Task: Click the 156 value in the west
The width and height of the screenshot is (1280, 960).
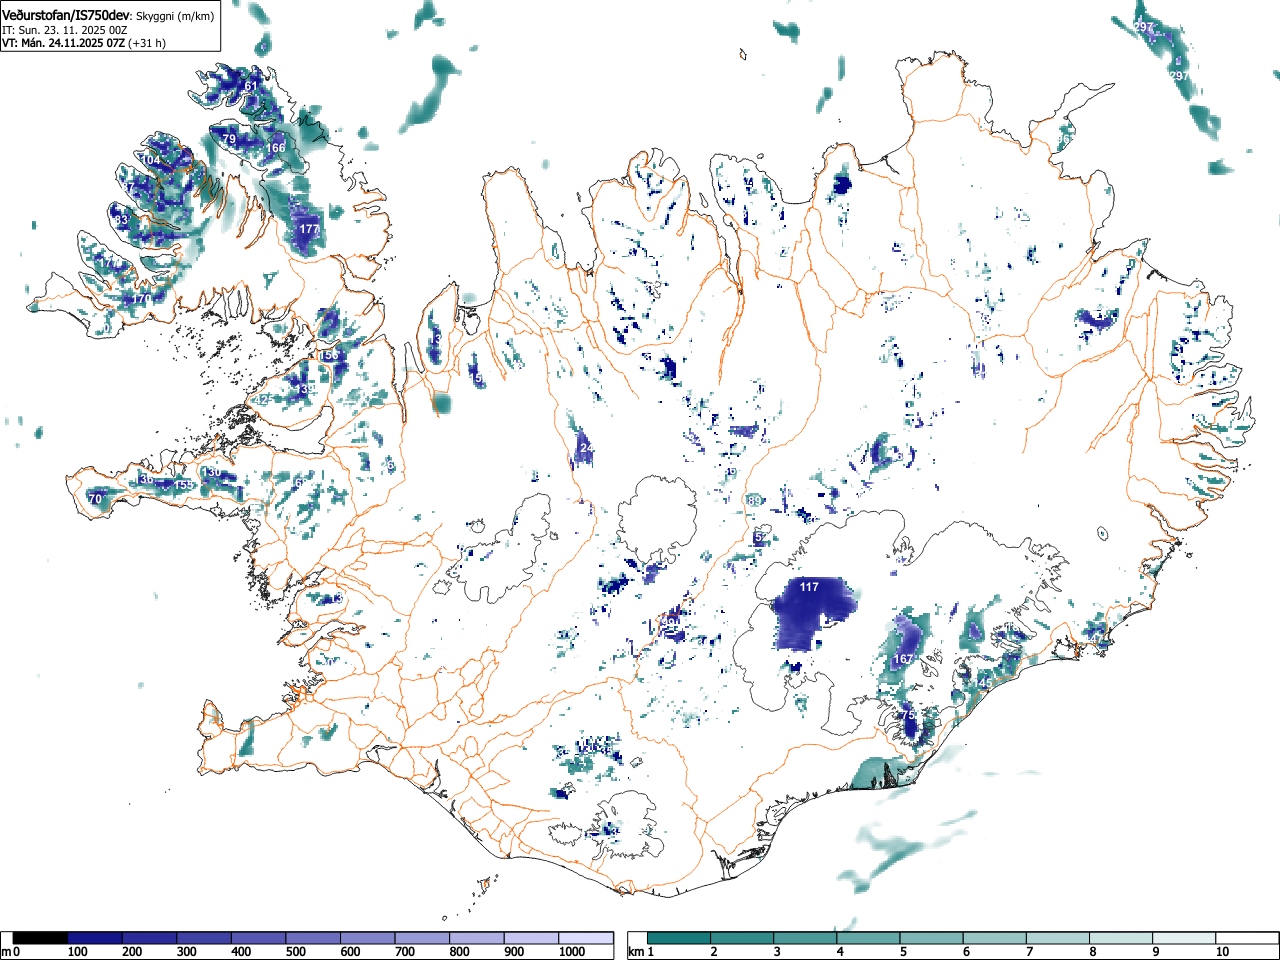Action: point(329,355)
